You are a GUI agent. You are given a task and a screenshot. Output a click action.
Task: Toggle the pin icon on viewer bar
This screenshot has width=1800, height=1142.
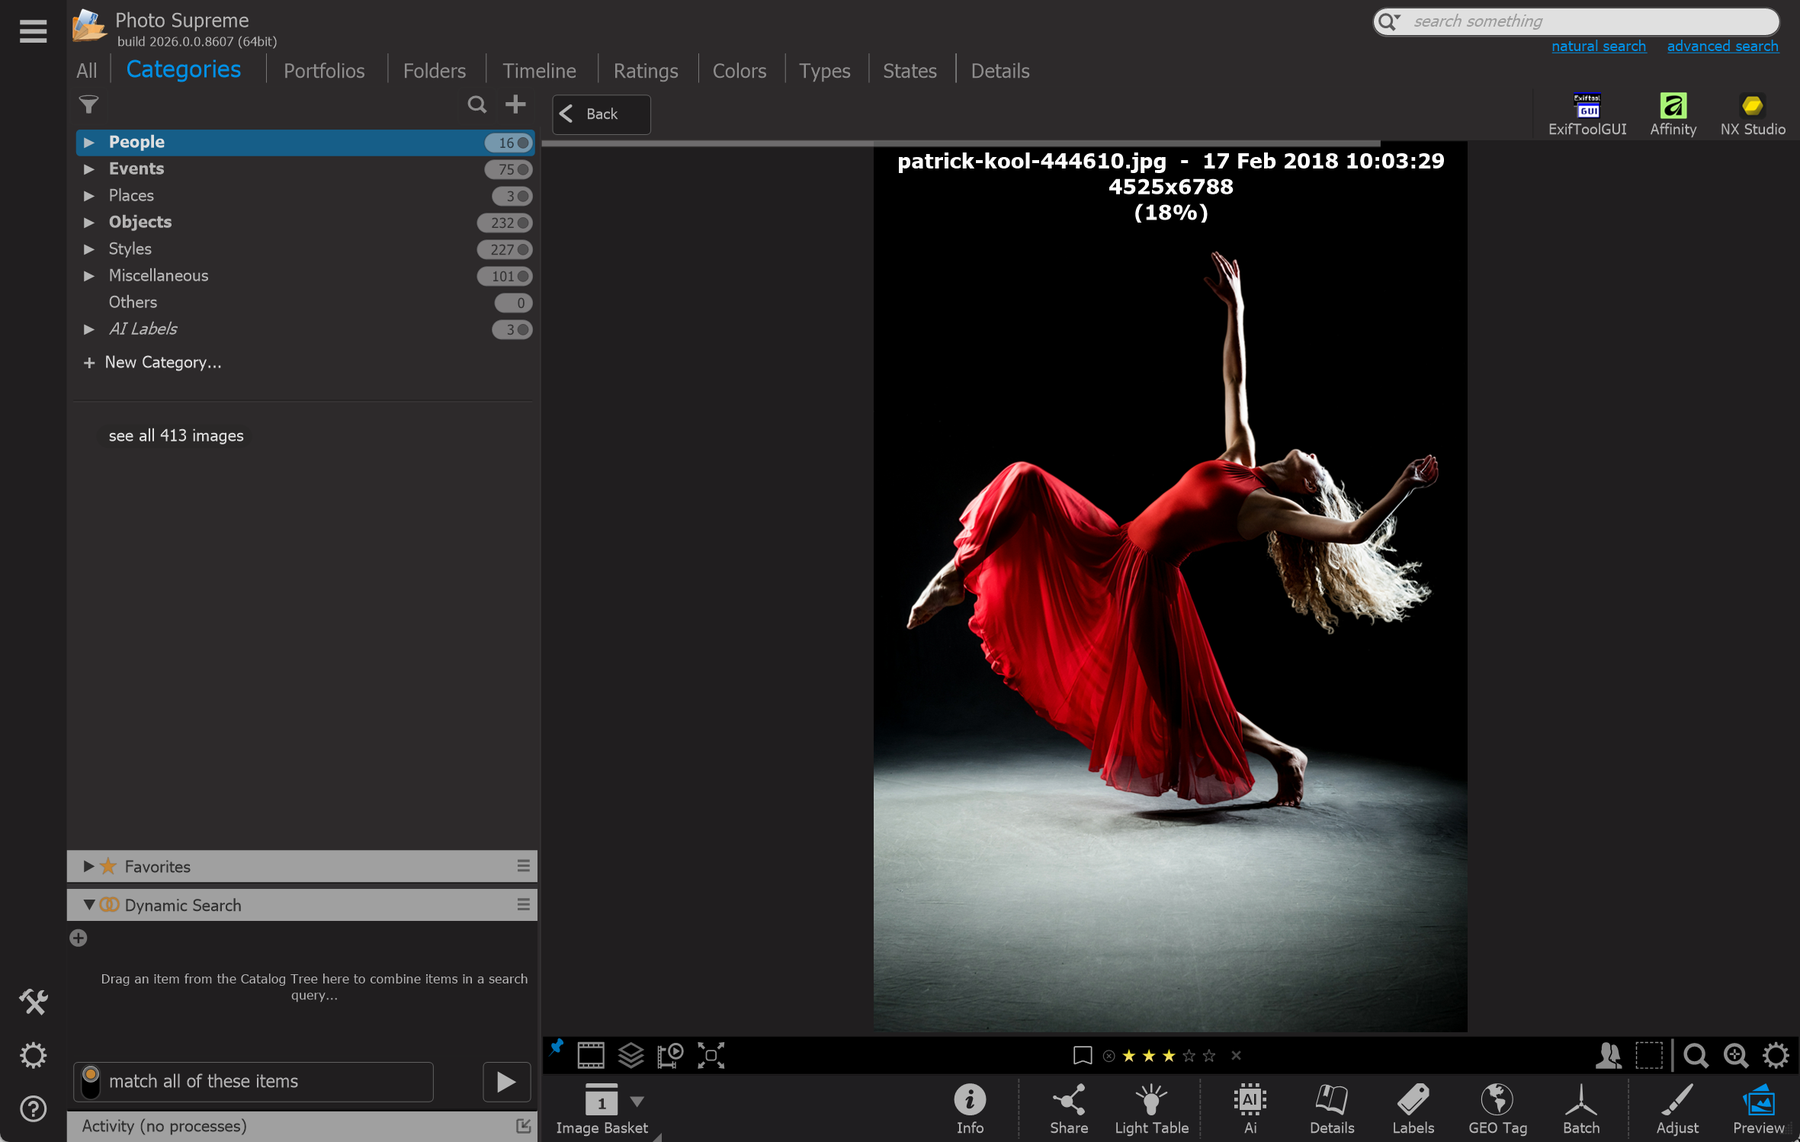coord(556,1048)
